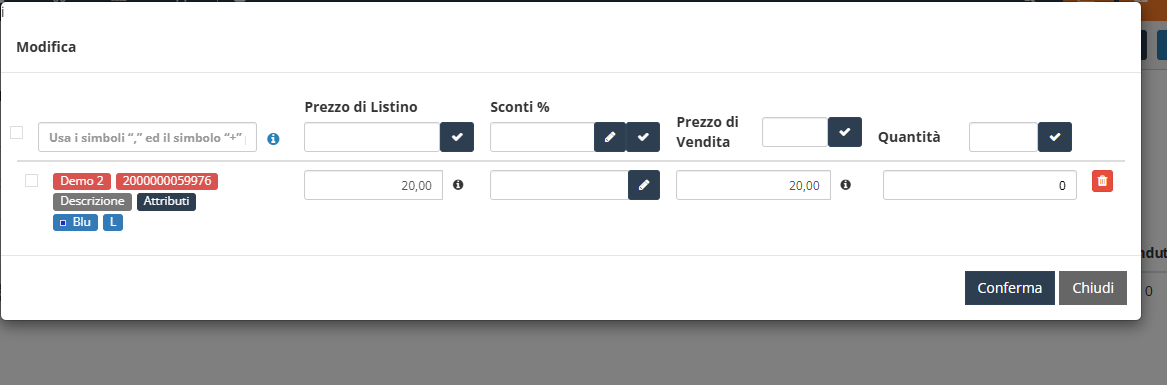1167x385 pixels.
Task: Open the Attributi tag
Action: [x=166, y=202]
